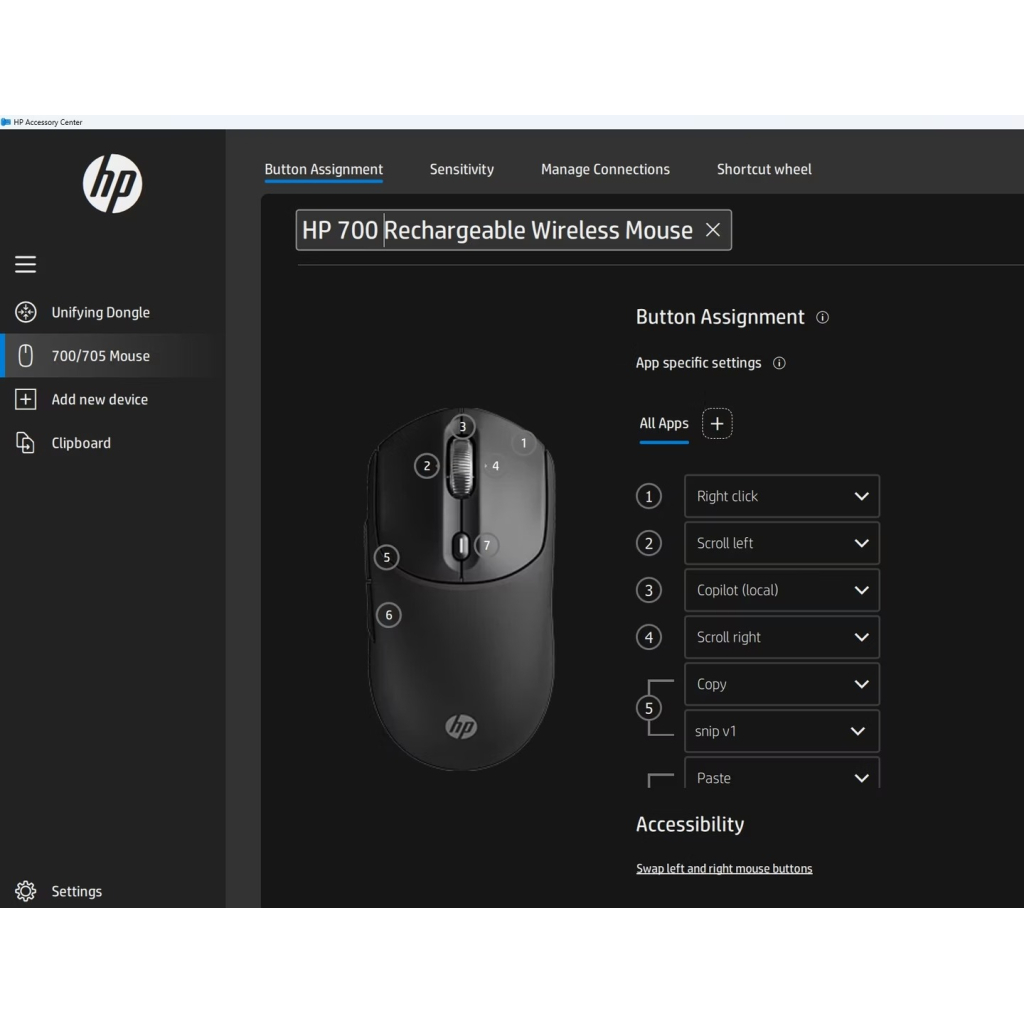Clear the device name with the X button

coord(712,230)
